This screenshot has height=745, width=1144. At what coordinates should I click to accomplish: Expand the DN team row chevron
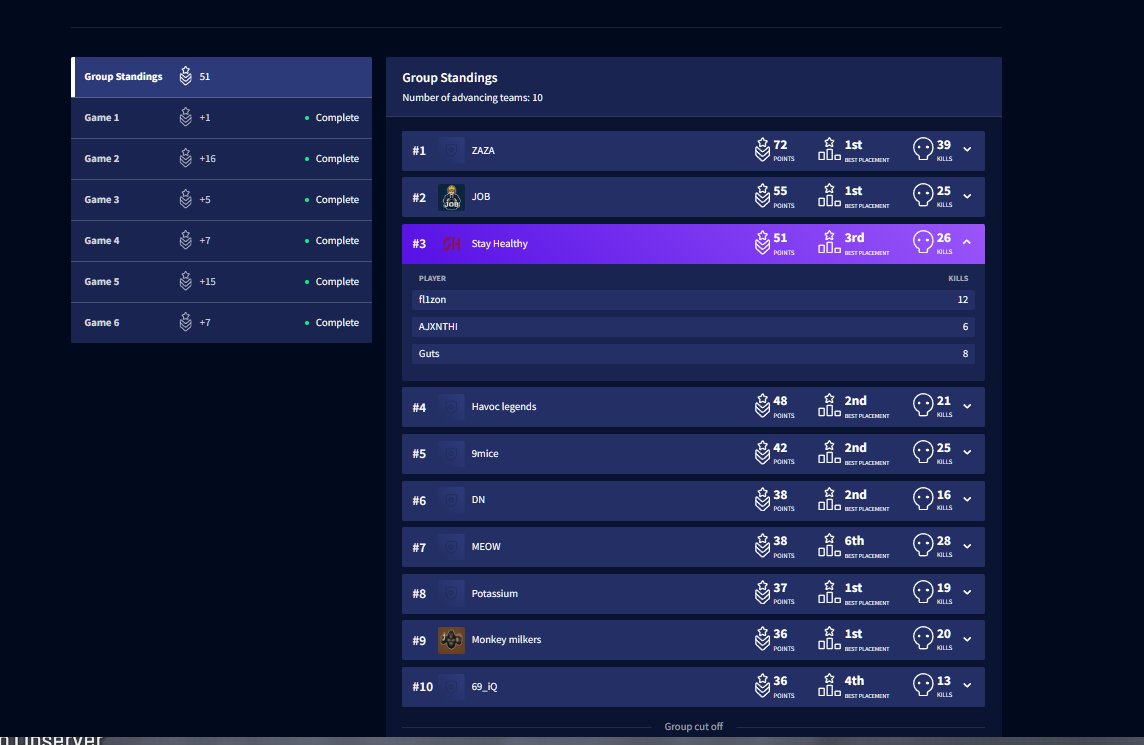[967, 500]
